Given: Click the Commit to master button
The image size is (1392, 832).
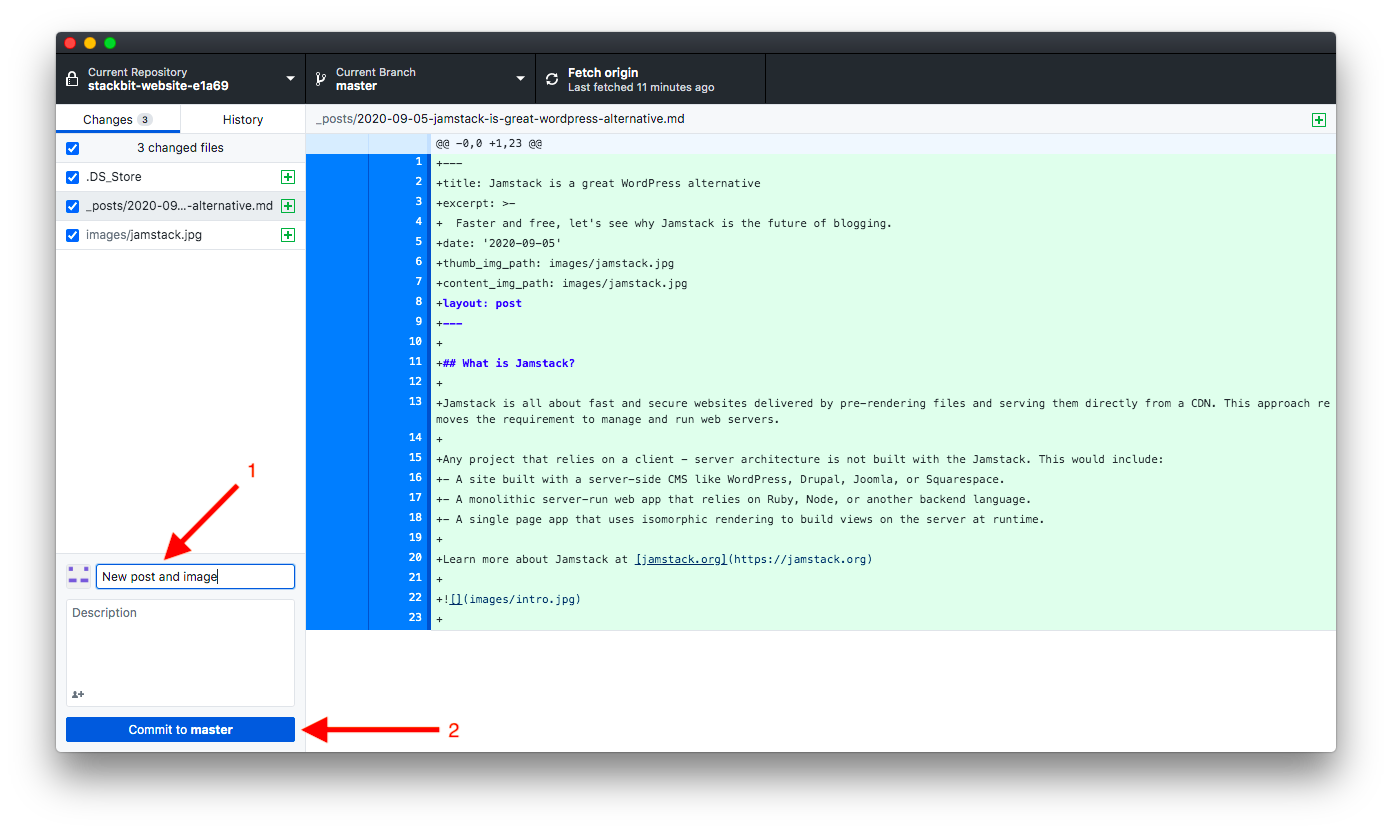Looking at the screenshot, I should tap(181, 730).
